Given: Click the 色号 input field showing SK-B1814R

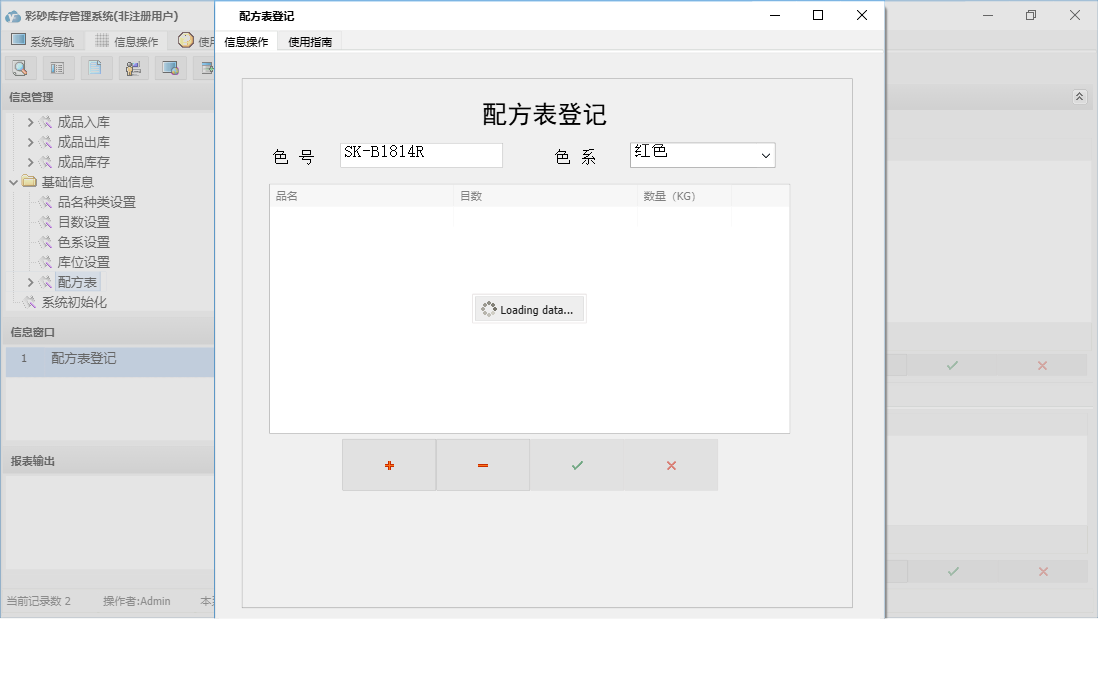Looking at the screenshot, I should [x=420, y=155].
